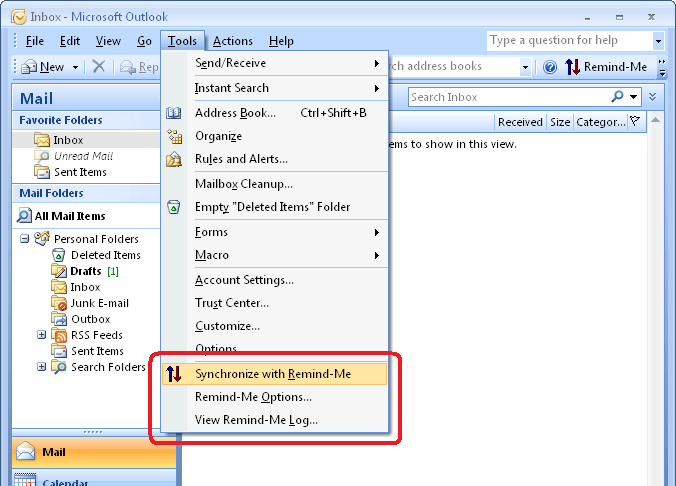Click the All Mail Items magnifier icon

point(24,215)
